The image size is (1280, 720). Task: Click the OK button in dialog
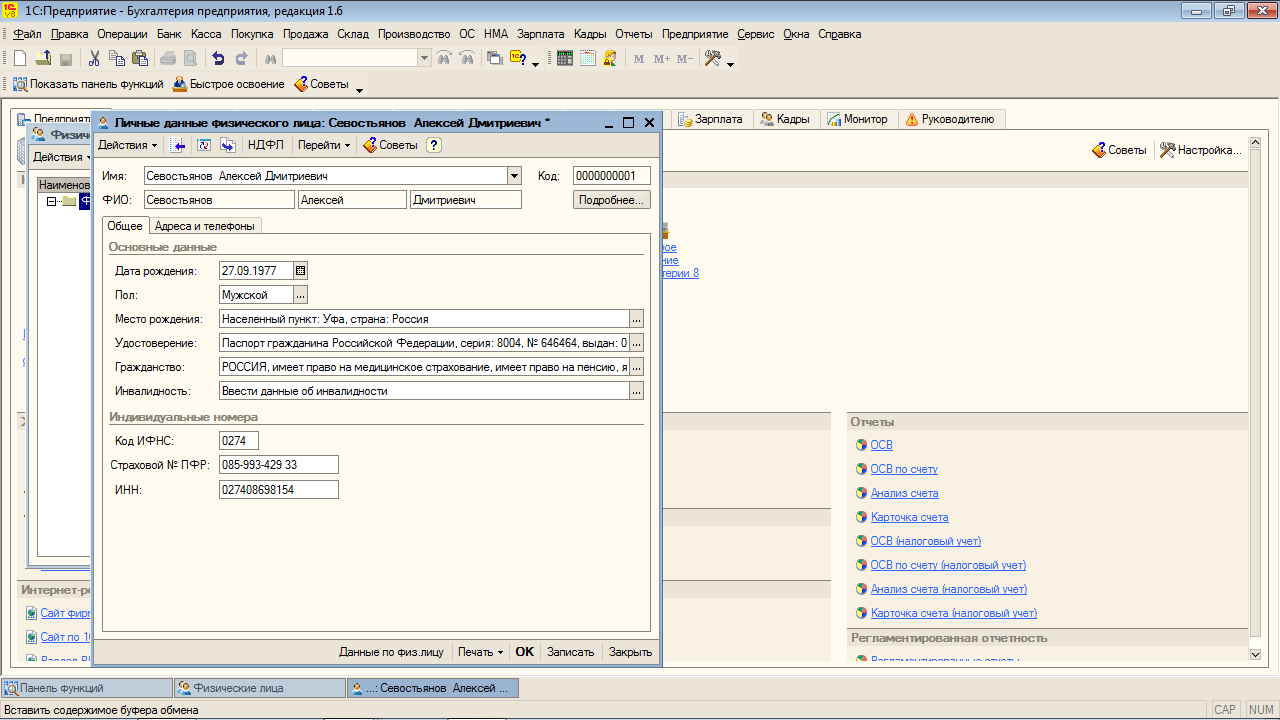pos(525,652)
